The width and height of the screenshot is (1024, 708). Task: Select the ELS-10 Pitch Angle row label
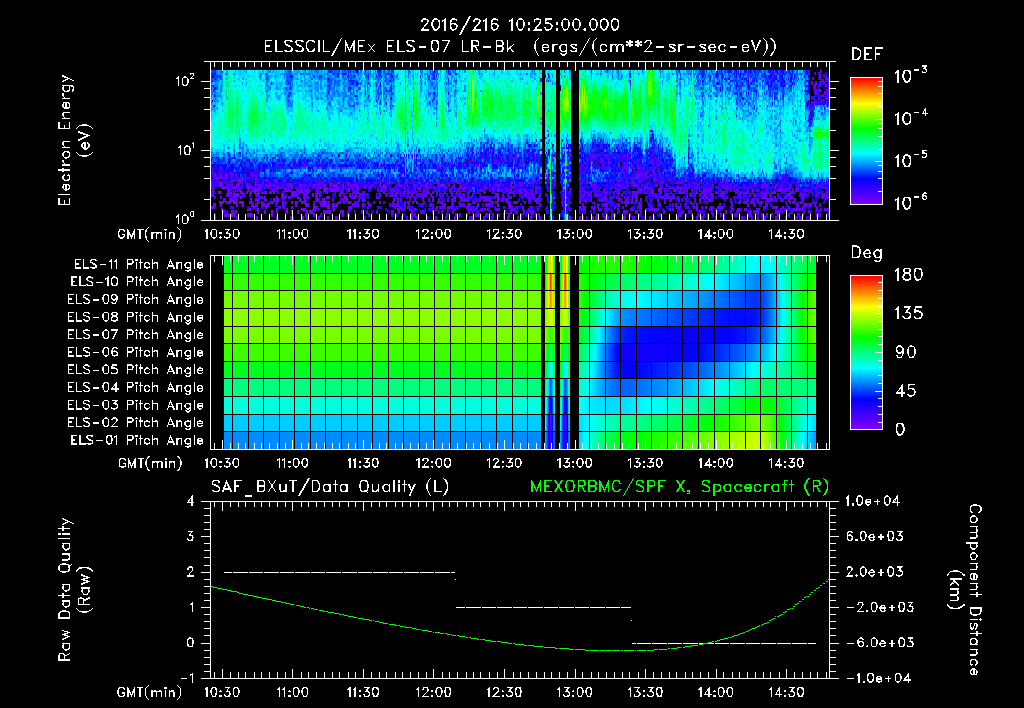(137, 282)
